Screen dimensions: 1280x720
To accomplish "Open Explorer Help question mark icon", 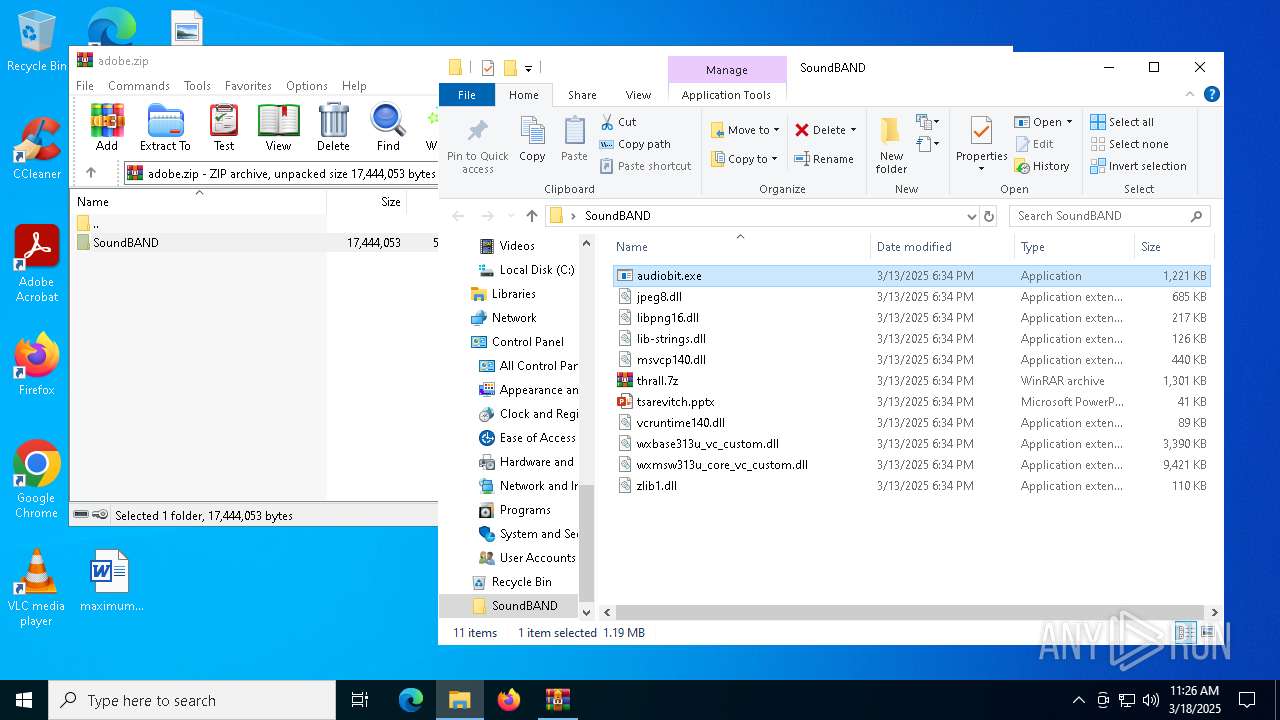I will click(1212, 95).
